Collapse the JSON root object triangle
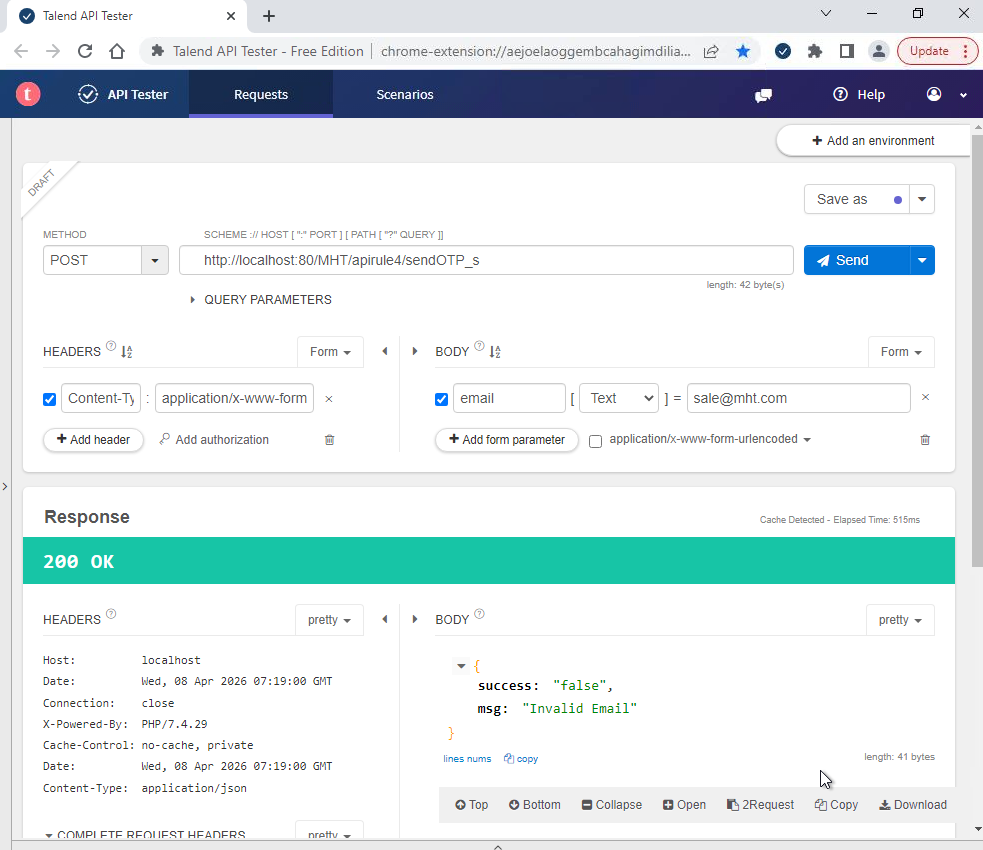983x850 pixels. click(x=461, y=666)
